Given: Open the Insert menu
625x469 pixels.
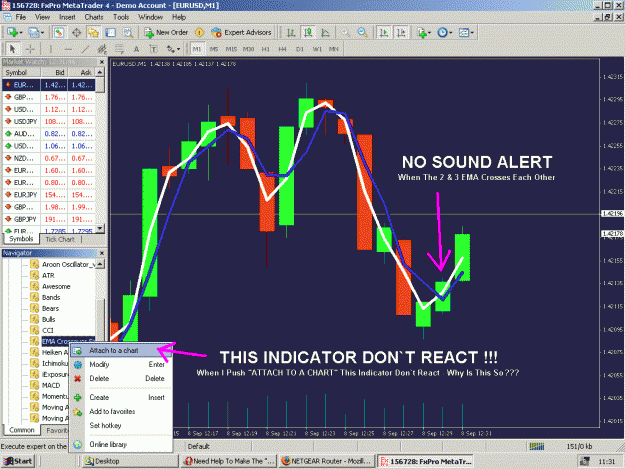Looking at the screenshot, I should (x=67, y=17).
